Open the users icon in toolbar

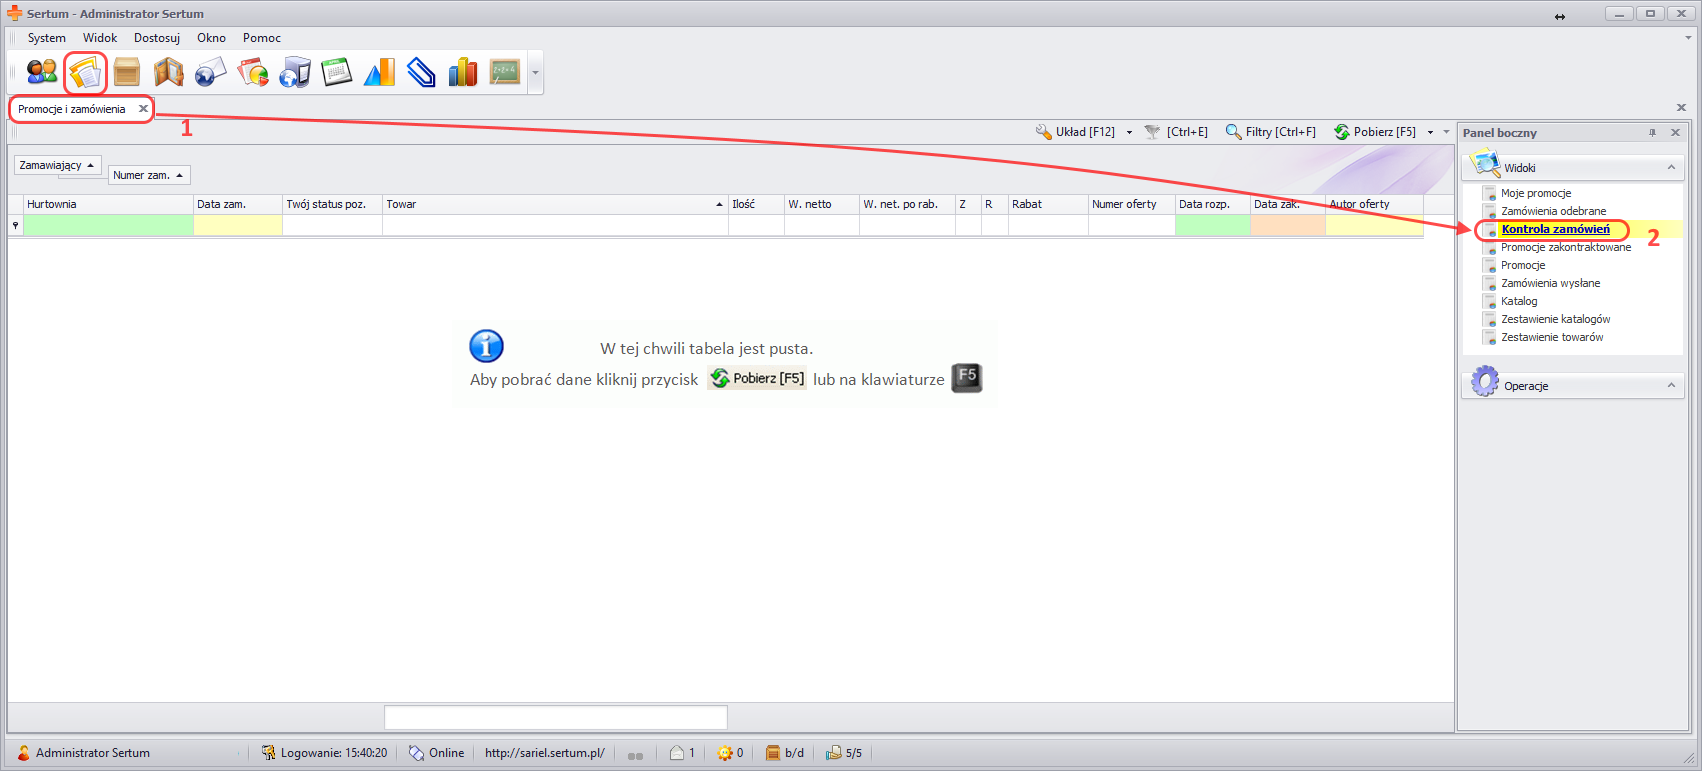tap(42, 72)
